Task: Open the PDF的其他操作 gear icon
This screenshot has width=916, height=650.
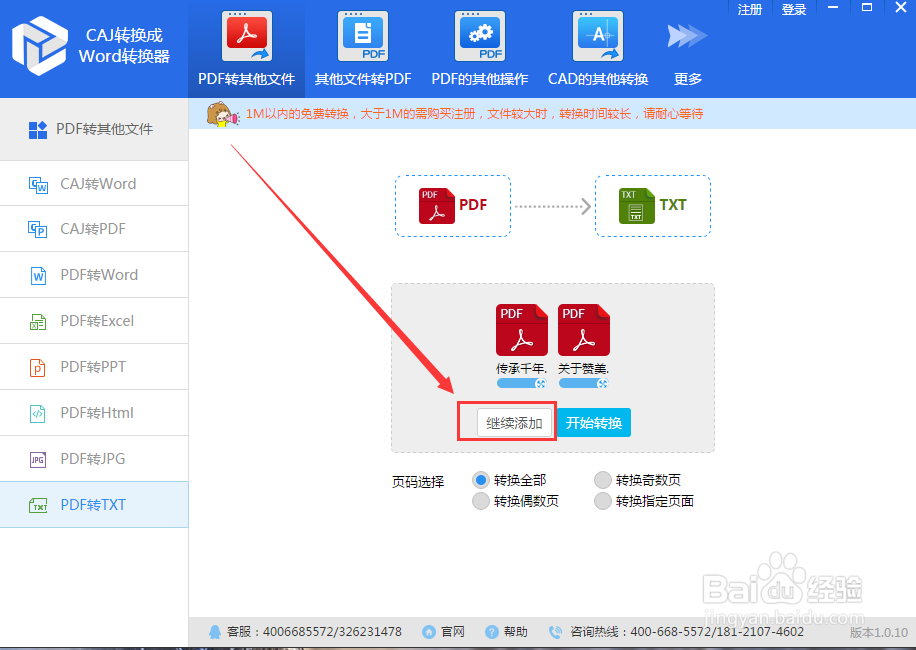Action: (480, 36)
